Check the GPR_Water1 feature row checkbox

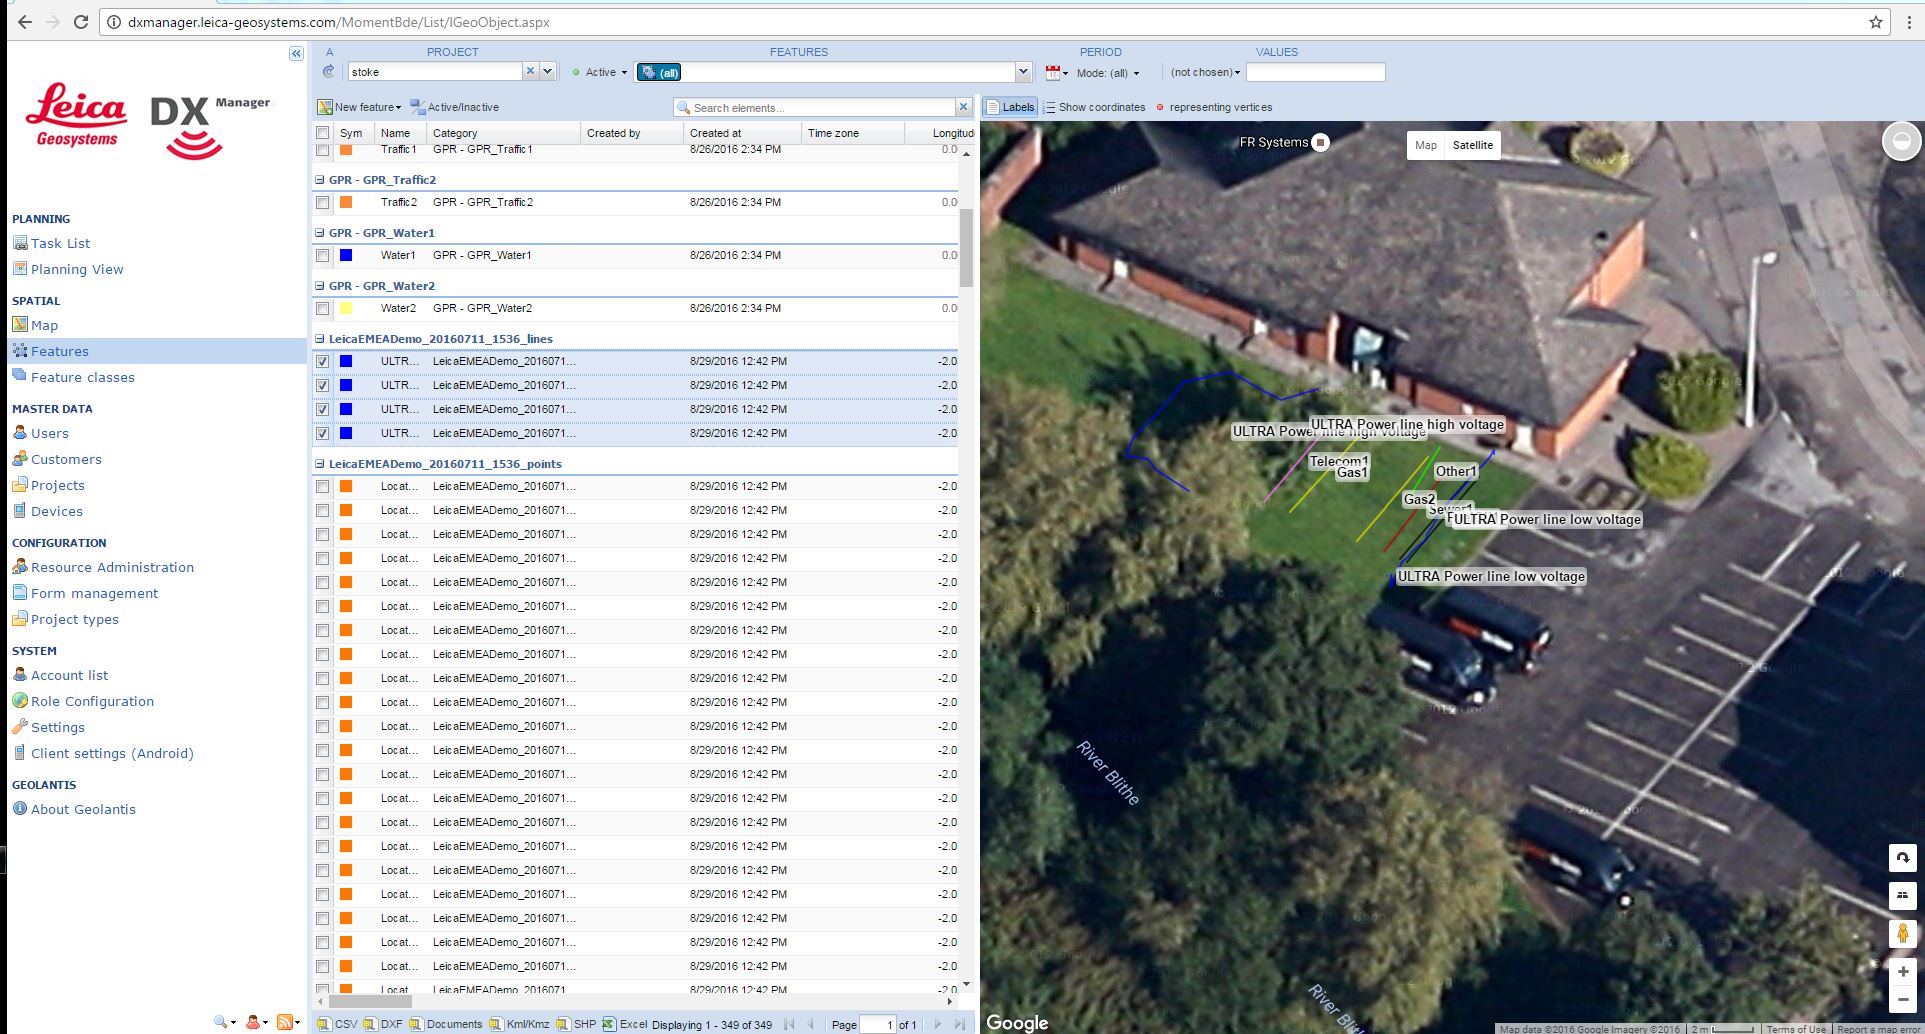coord(322,255)
